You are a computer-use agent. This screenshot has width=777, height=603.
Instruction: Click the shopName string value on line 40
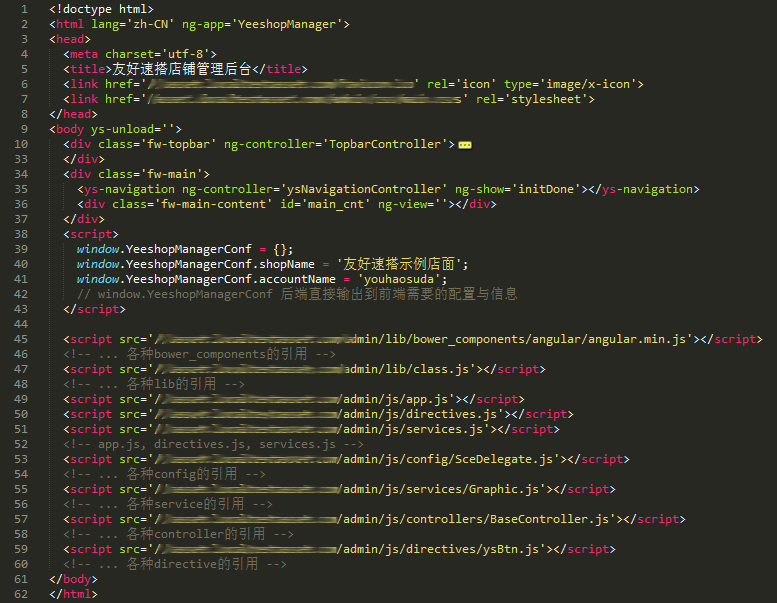pyautogui.click(x=400, y=264)
